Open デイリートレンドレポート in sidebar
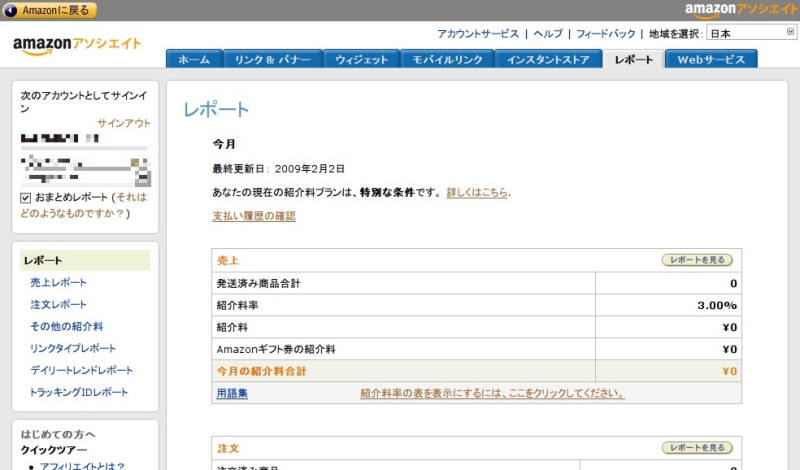 [x=82, y=370]
